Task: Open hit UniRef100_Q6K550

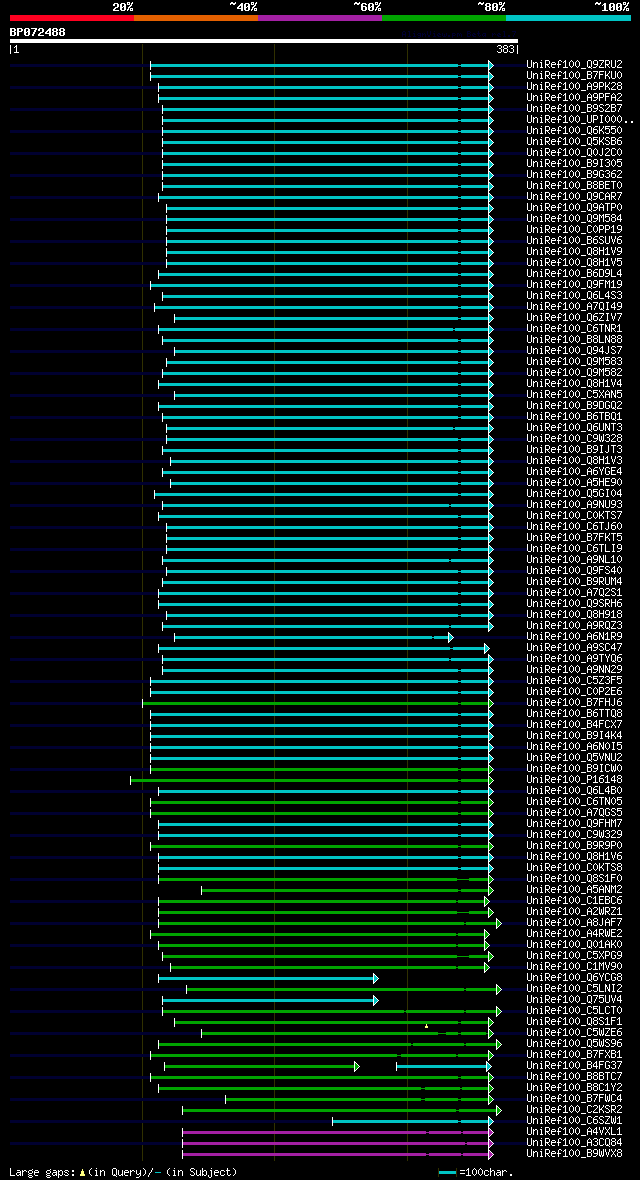Action: (574, 130)
